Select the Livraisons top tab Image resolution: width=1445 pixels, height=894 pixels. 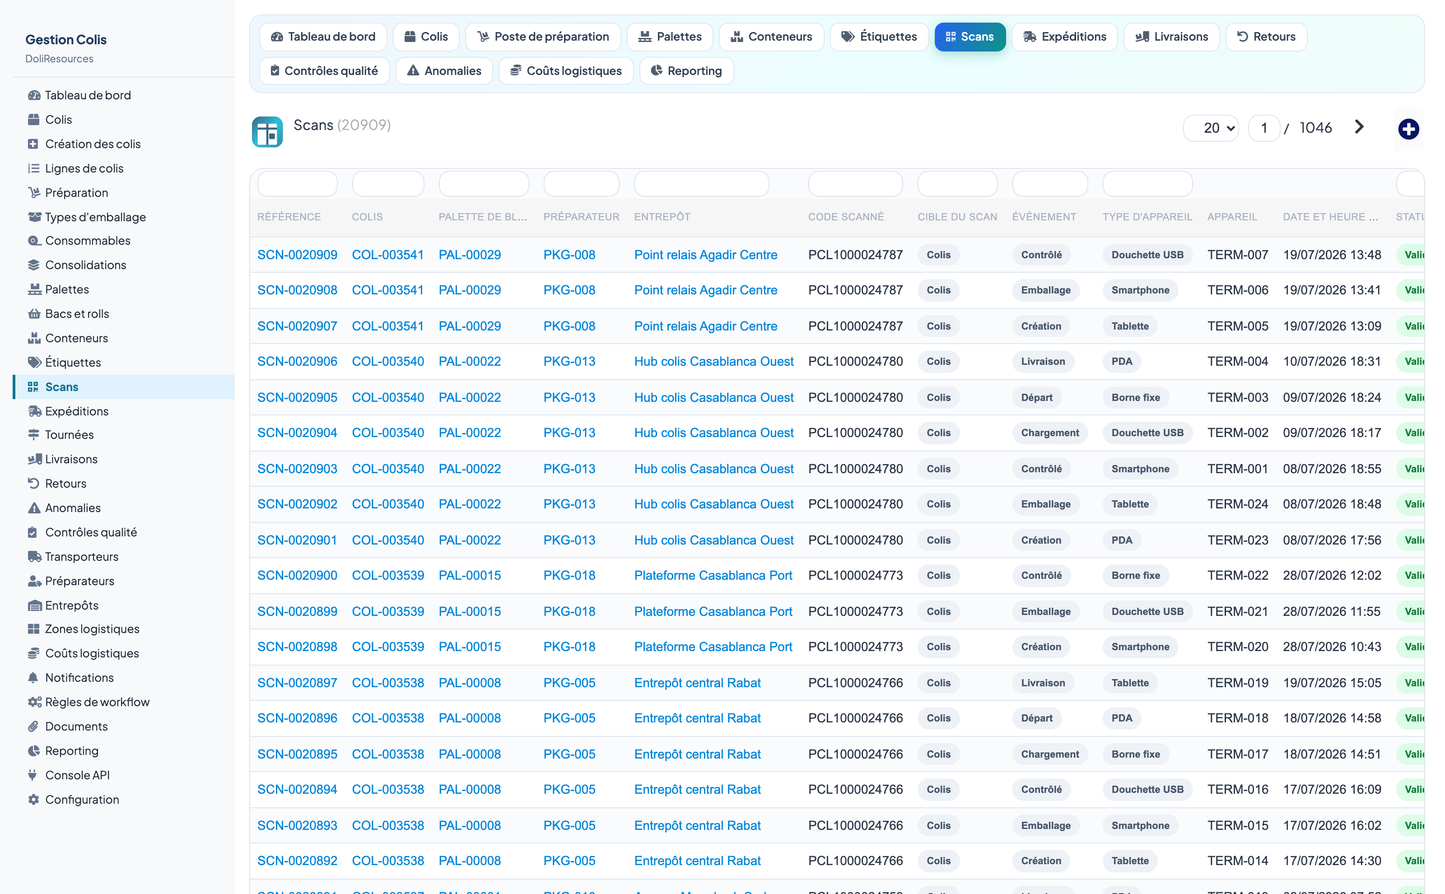point(1172,37)
